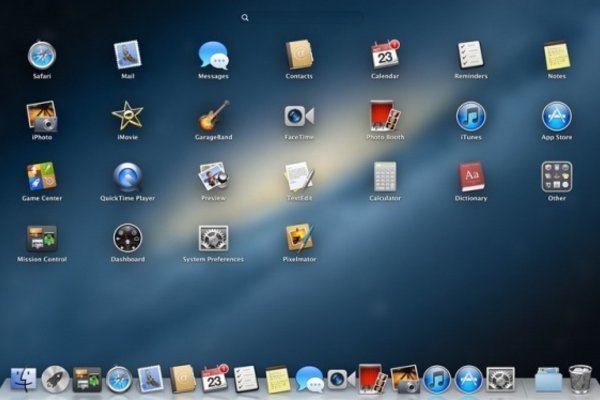Image resolution: width=600 pixels, height=400 pixels.
Task: Launch Preview app
Action: 214,176
